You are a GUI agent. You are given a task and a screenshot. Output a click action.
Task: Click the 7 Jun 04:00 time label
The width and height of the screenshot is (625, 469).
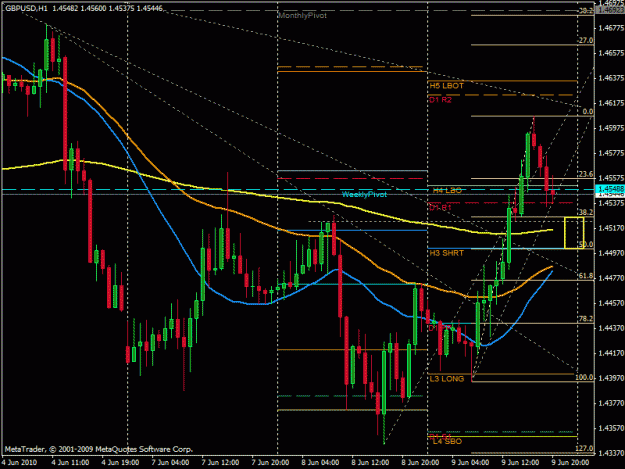pyautogui.click(x=170, y=463)
